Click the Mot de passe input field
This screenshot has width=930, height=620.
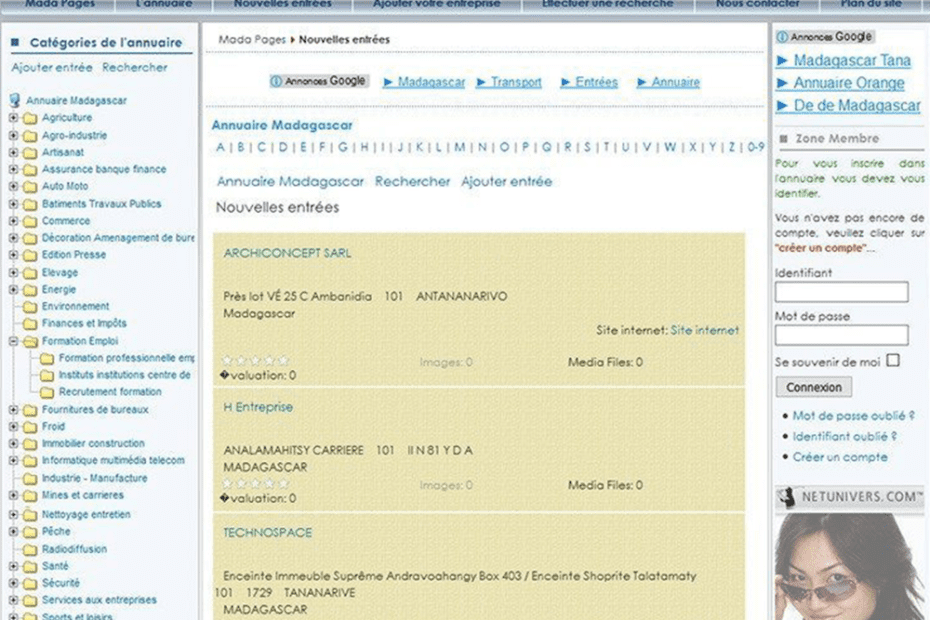(841, 335)
